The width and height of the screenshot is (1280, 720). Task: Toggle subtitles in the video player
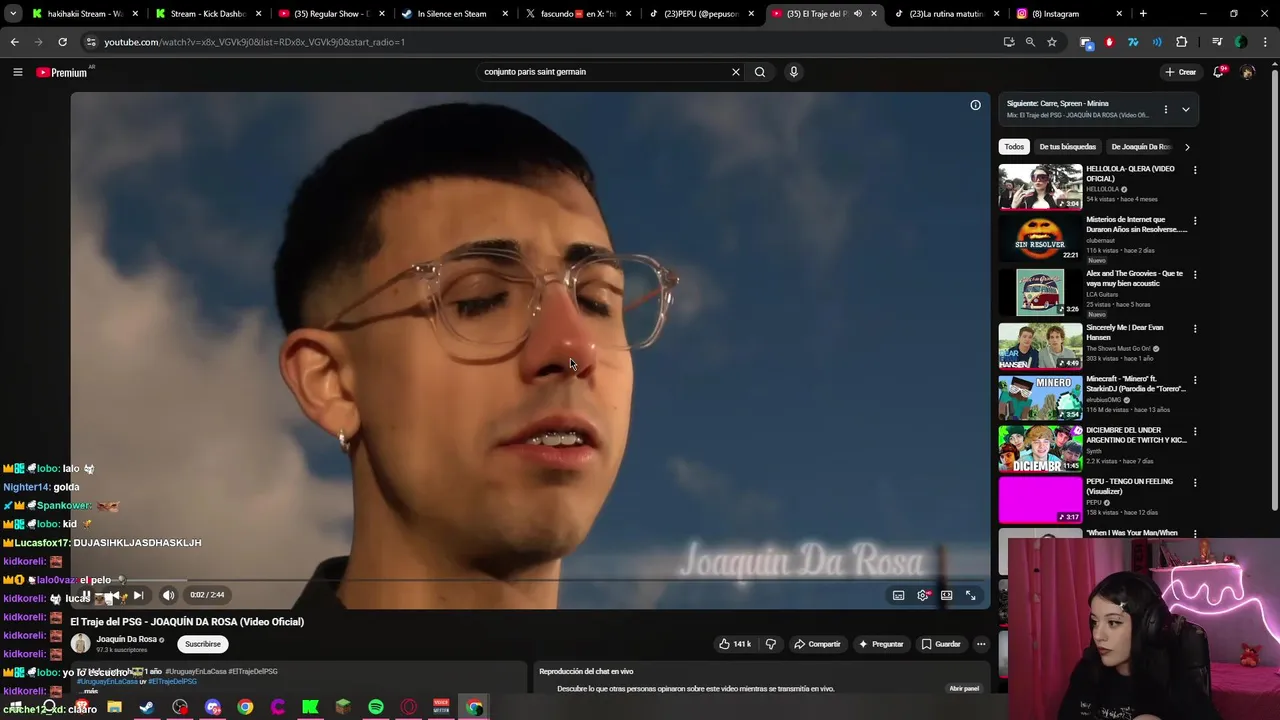(x=898, y=595)
